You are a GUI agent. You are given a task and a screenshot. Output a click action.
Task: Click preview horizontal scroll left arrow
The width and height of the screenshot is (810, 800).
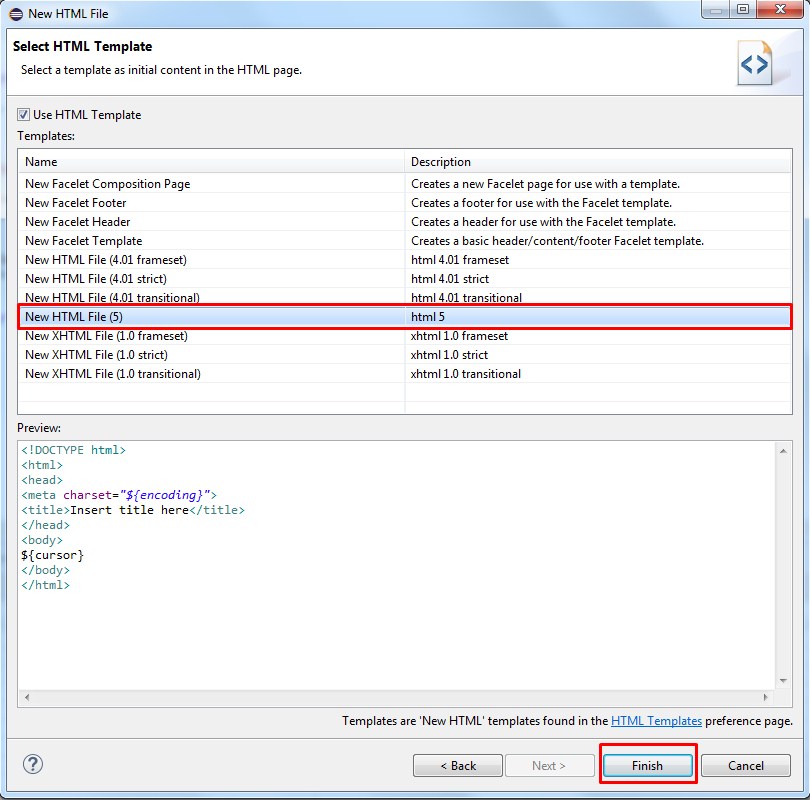[27, 697]
